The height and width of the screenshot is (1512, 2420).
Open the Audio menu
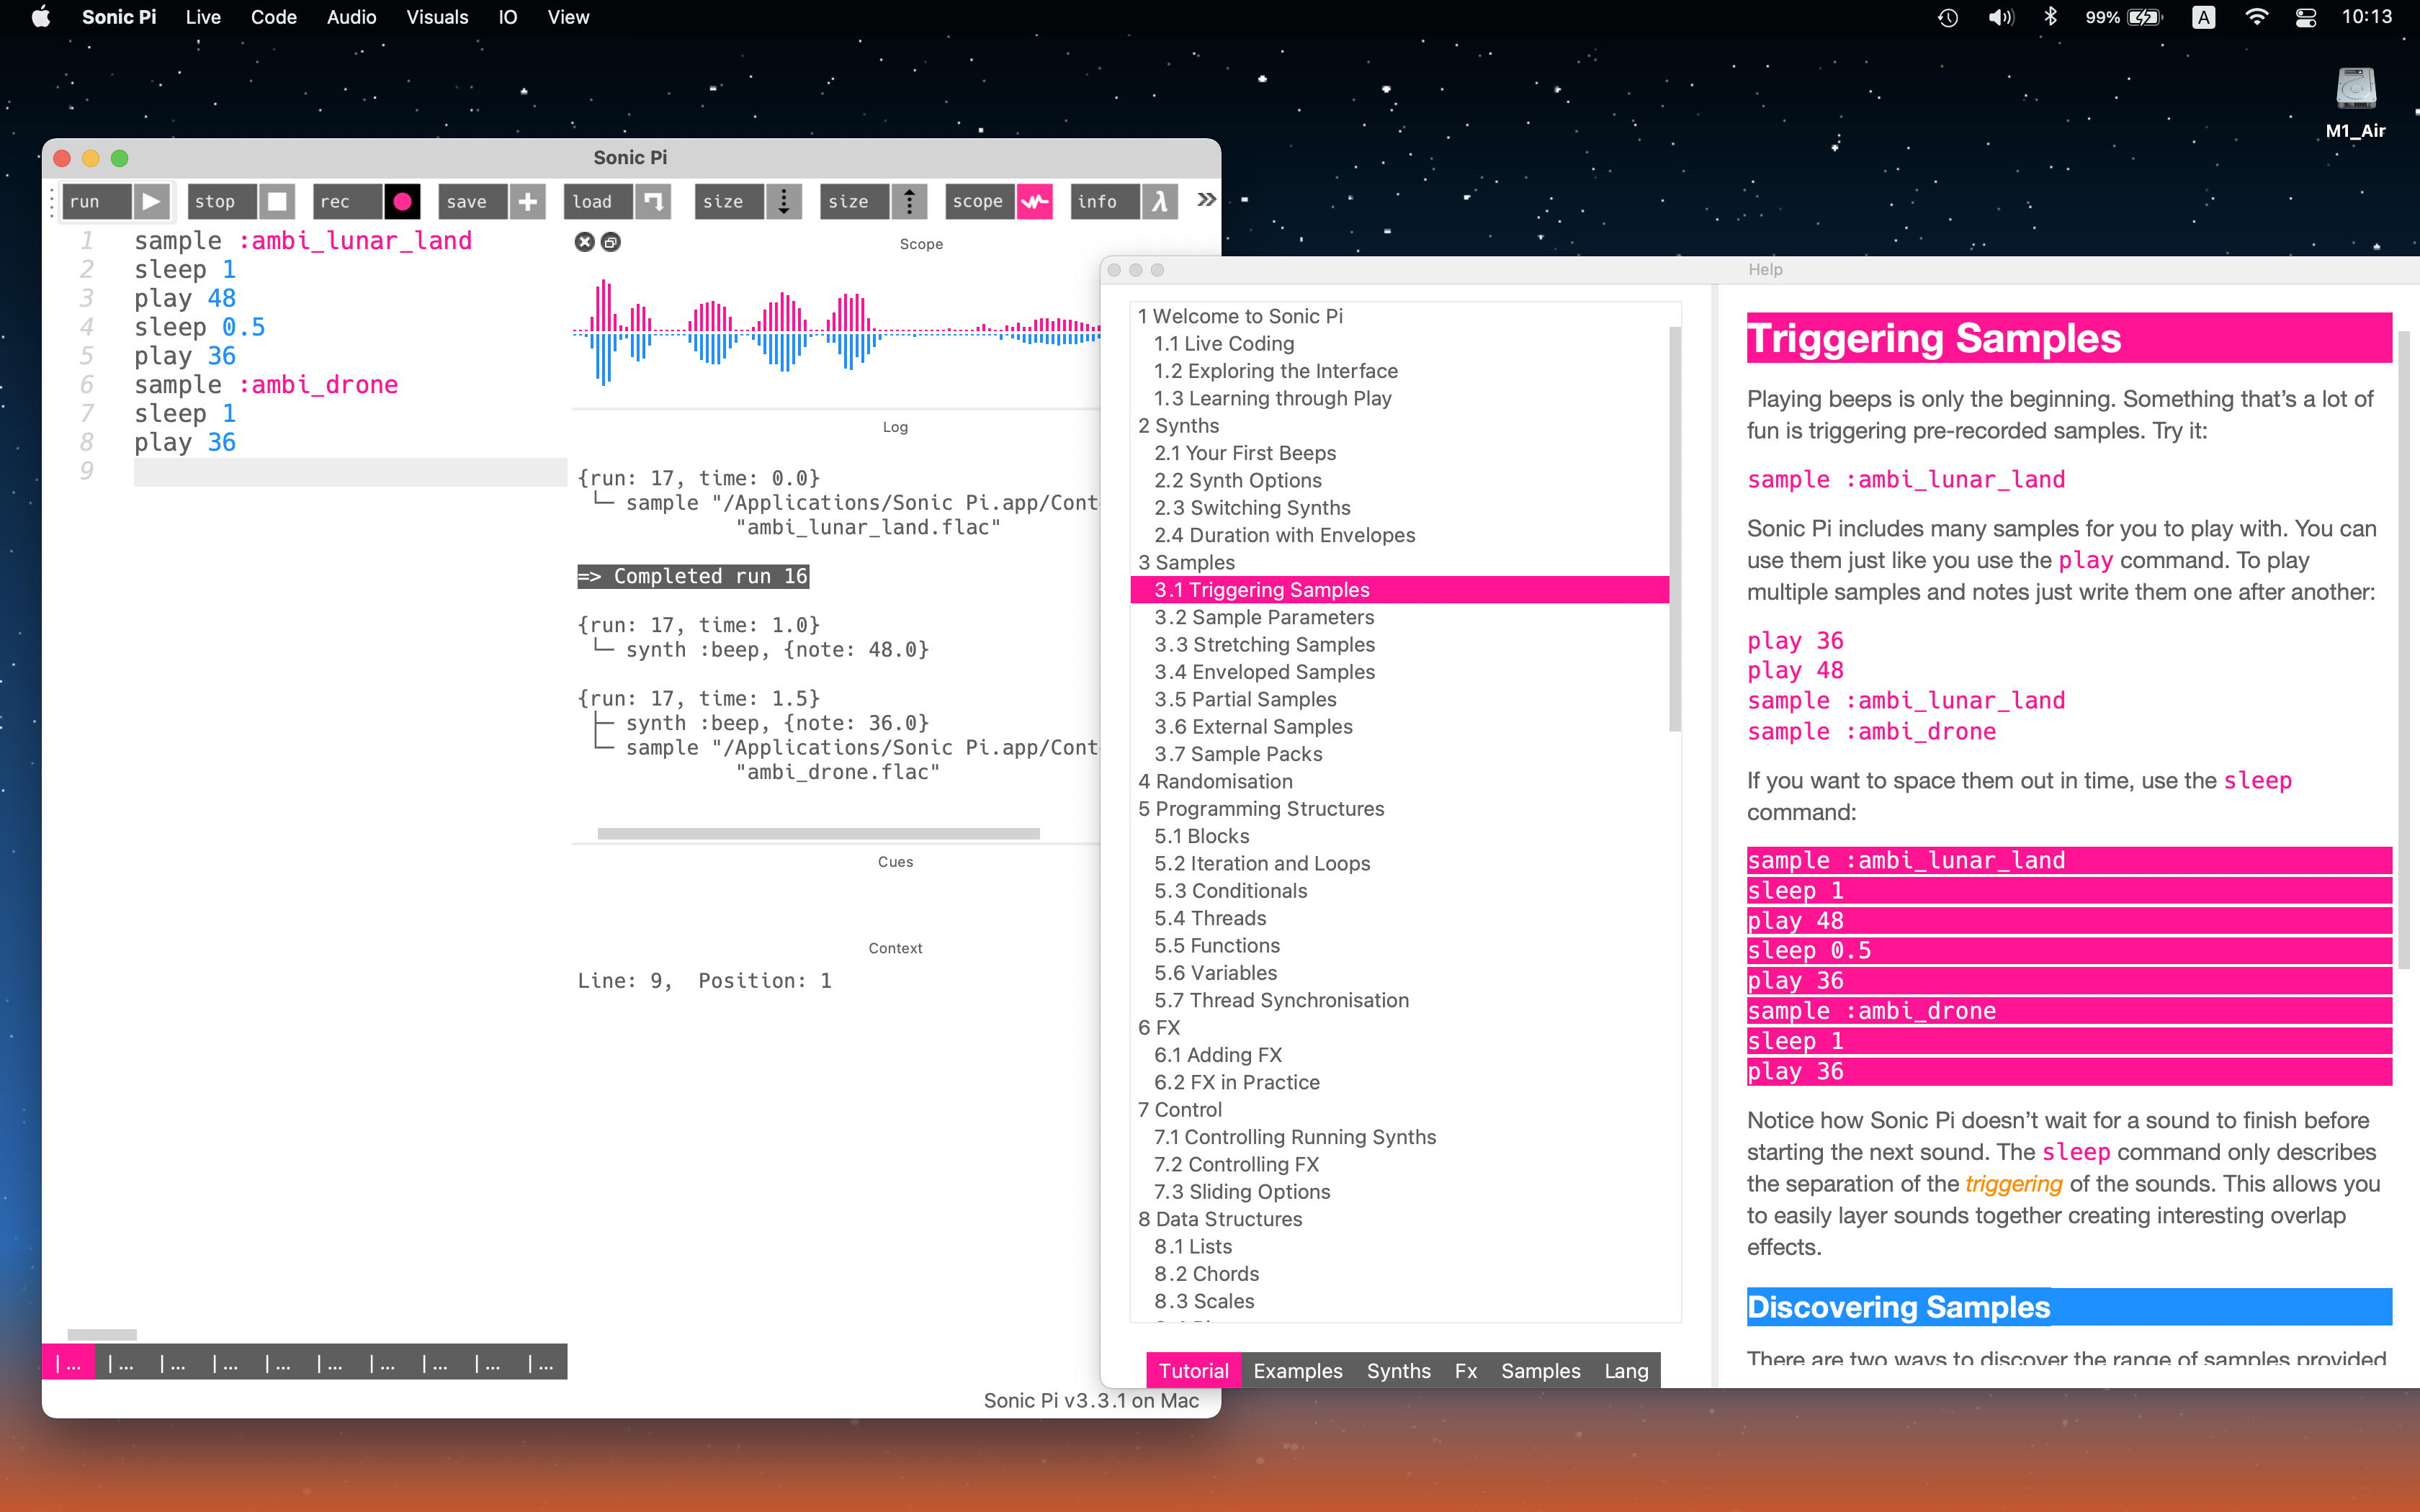[x=351, y=17]
